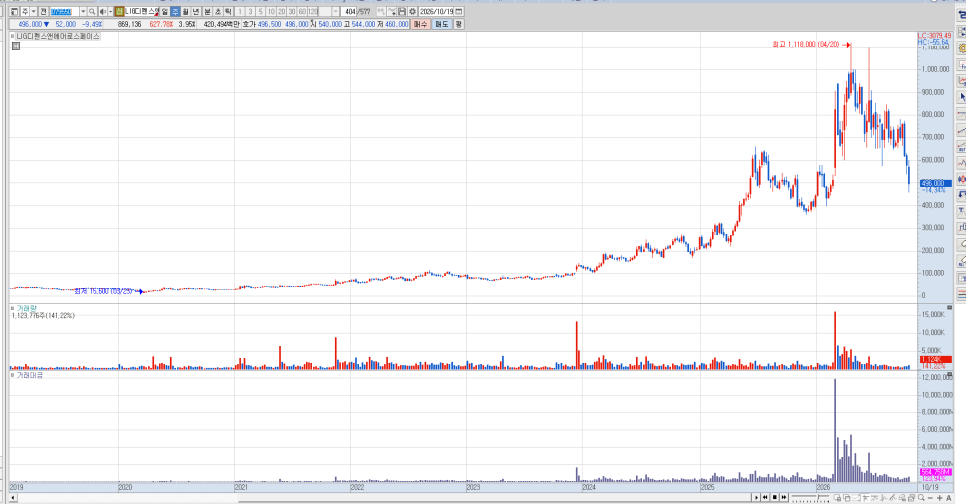The image size is (966, 504).
Task: Click the zoom magnifier icon in bottom toolbar
Action: pyautogui.click(x=921, y=497)
